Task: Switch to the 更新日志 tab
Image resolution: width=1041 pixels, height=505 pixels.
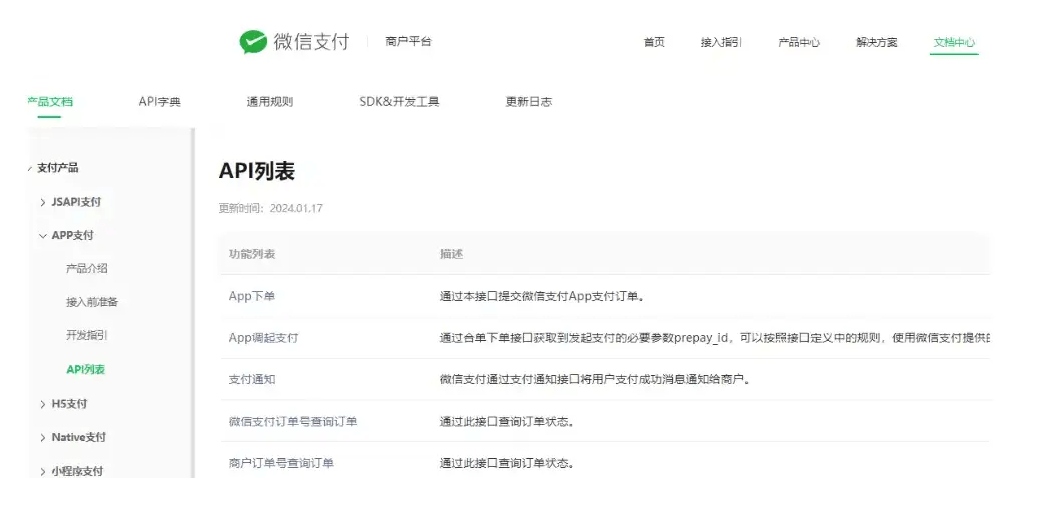Action: point(528,102)
